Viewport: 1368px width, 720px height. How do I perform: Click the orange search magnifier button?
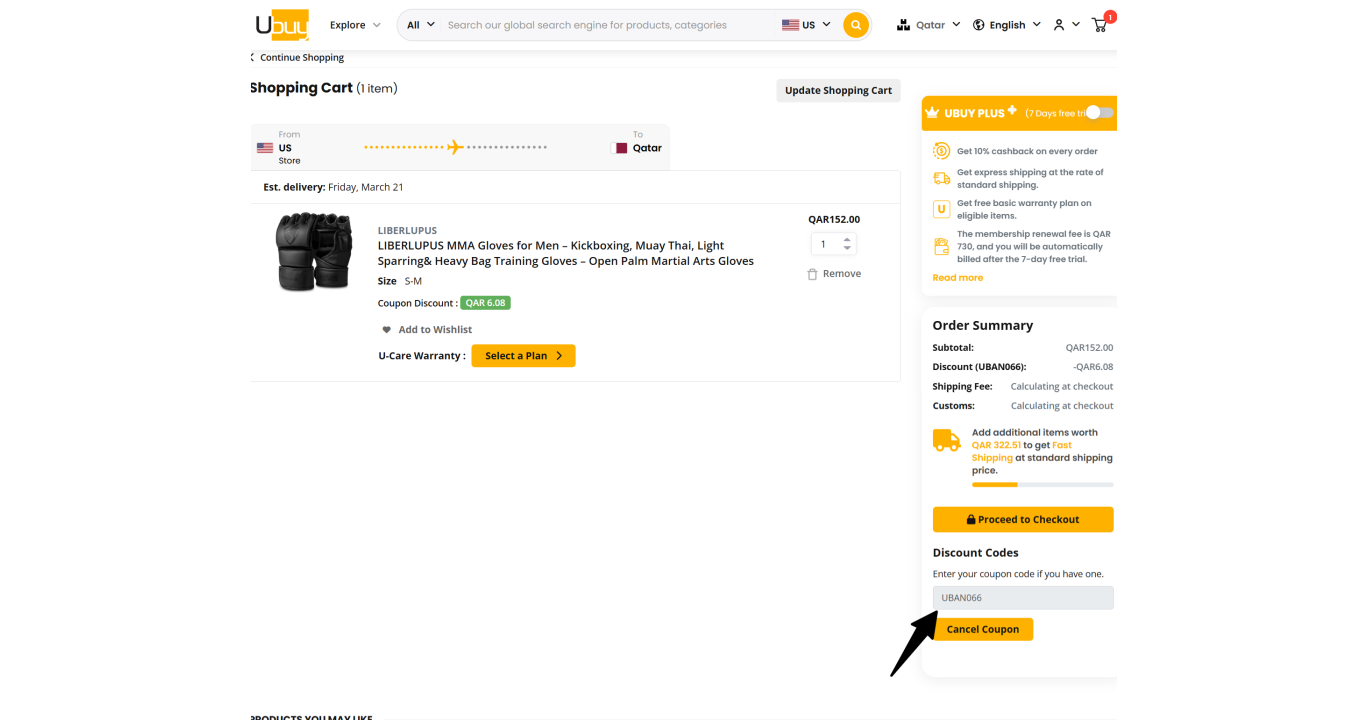(x=855, y=25)
